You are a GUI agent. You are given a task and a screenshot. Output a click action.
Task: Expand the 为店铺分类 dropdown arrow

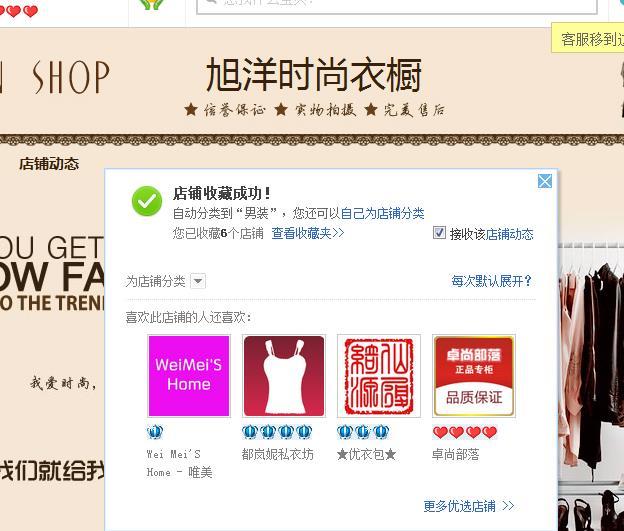click(198, 281)
